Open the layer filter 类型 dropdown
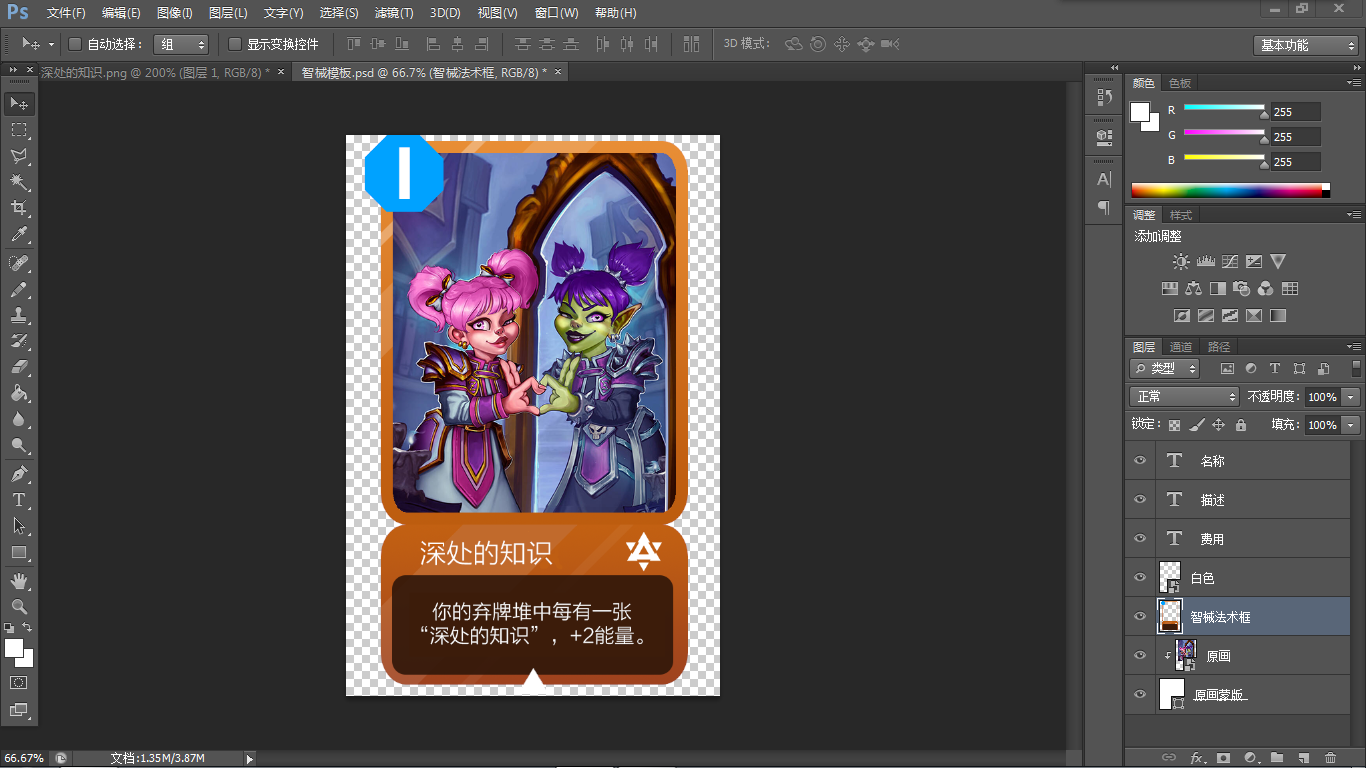This screenshot has height=768, width=1366. pyautogui.click(x=1165, y=368)
